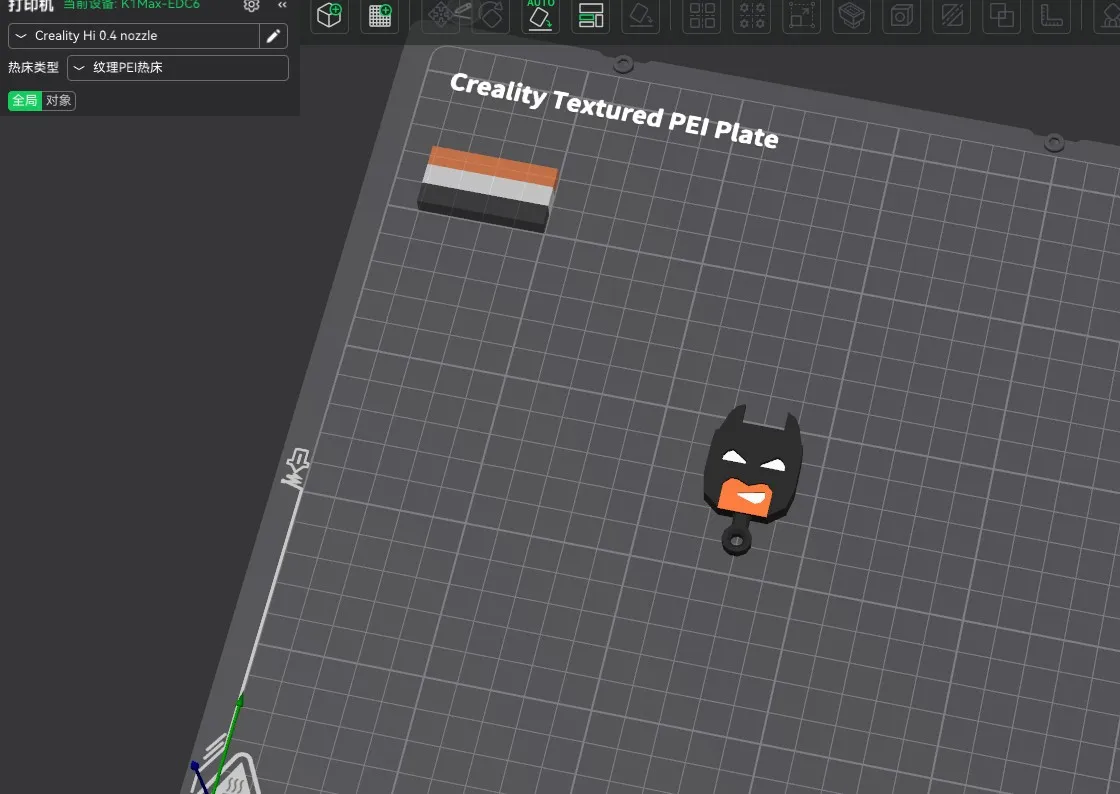1120x794 pixels.
Task: Click the cube with circle icon
Action: point(902,15)
